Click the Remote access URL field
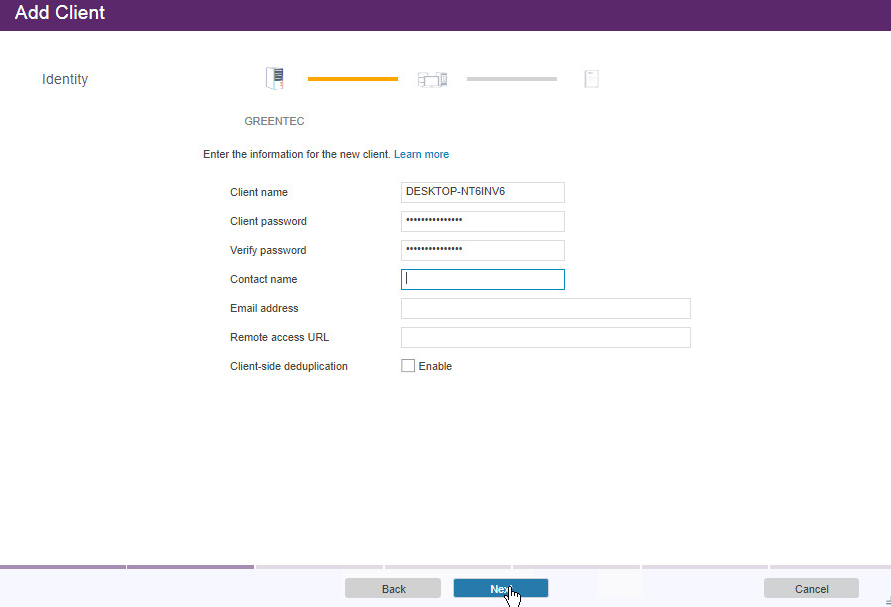The width and height of the screenshot is (891, 607). (x=545, y=337)
